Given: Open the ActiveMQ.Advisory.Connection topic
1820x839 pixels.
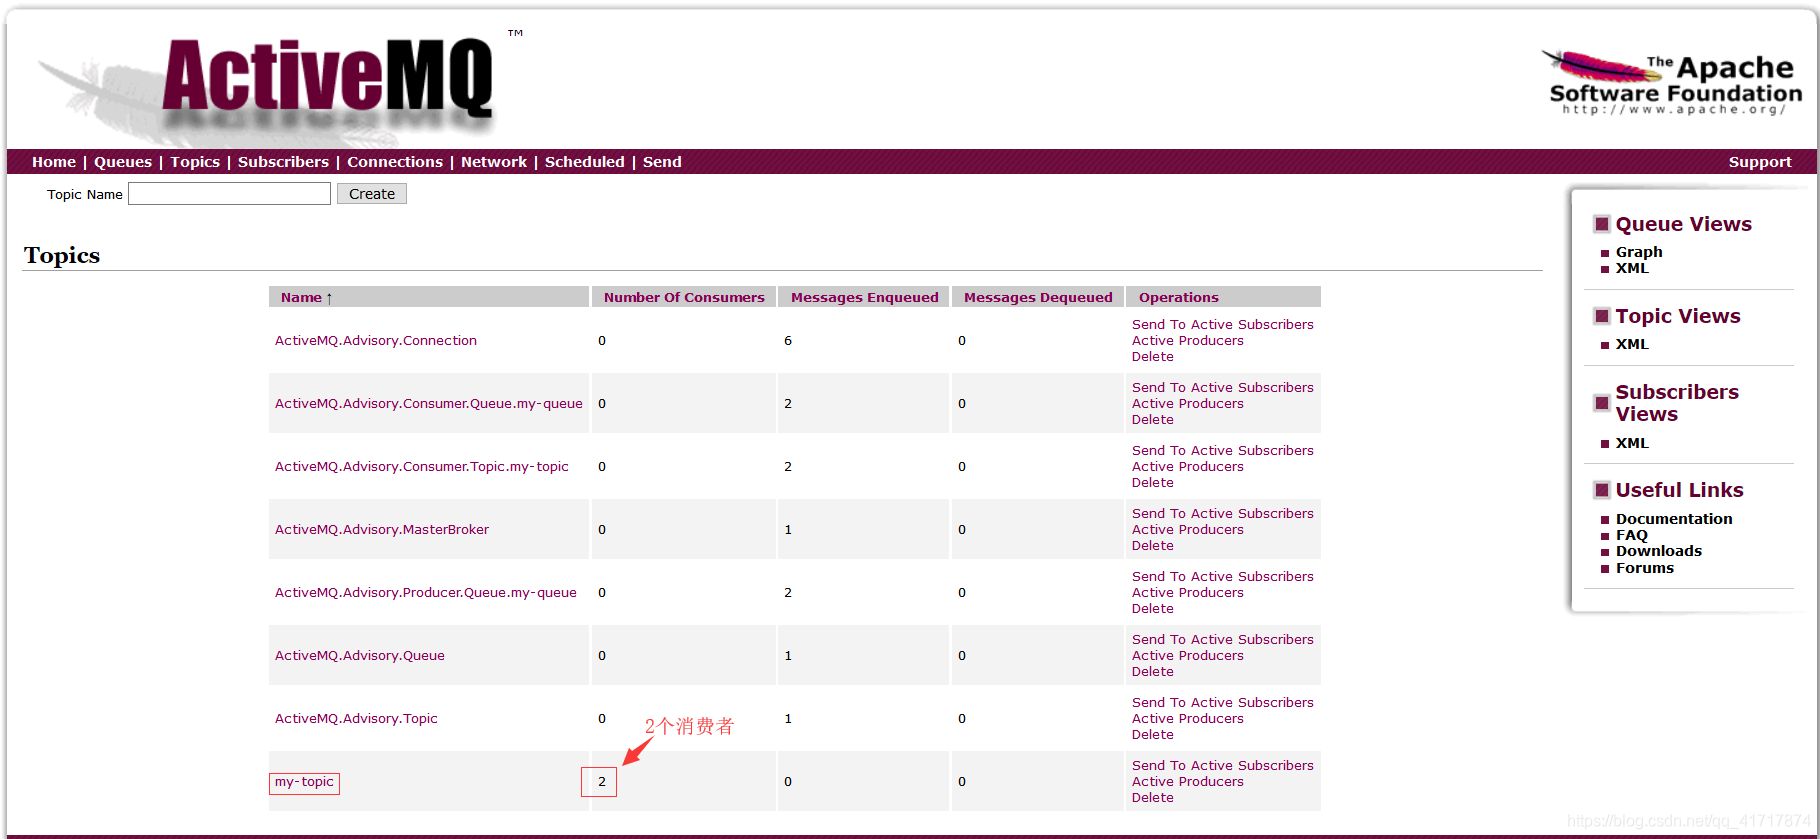Looking at the screenshot, I should click(376, 341).
